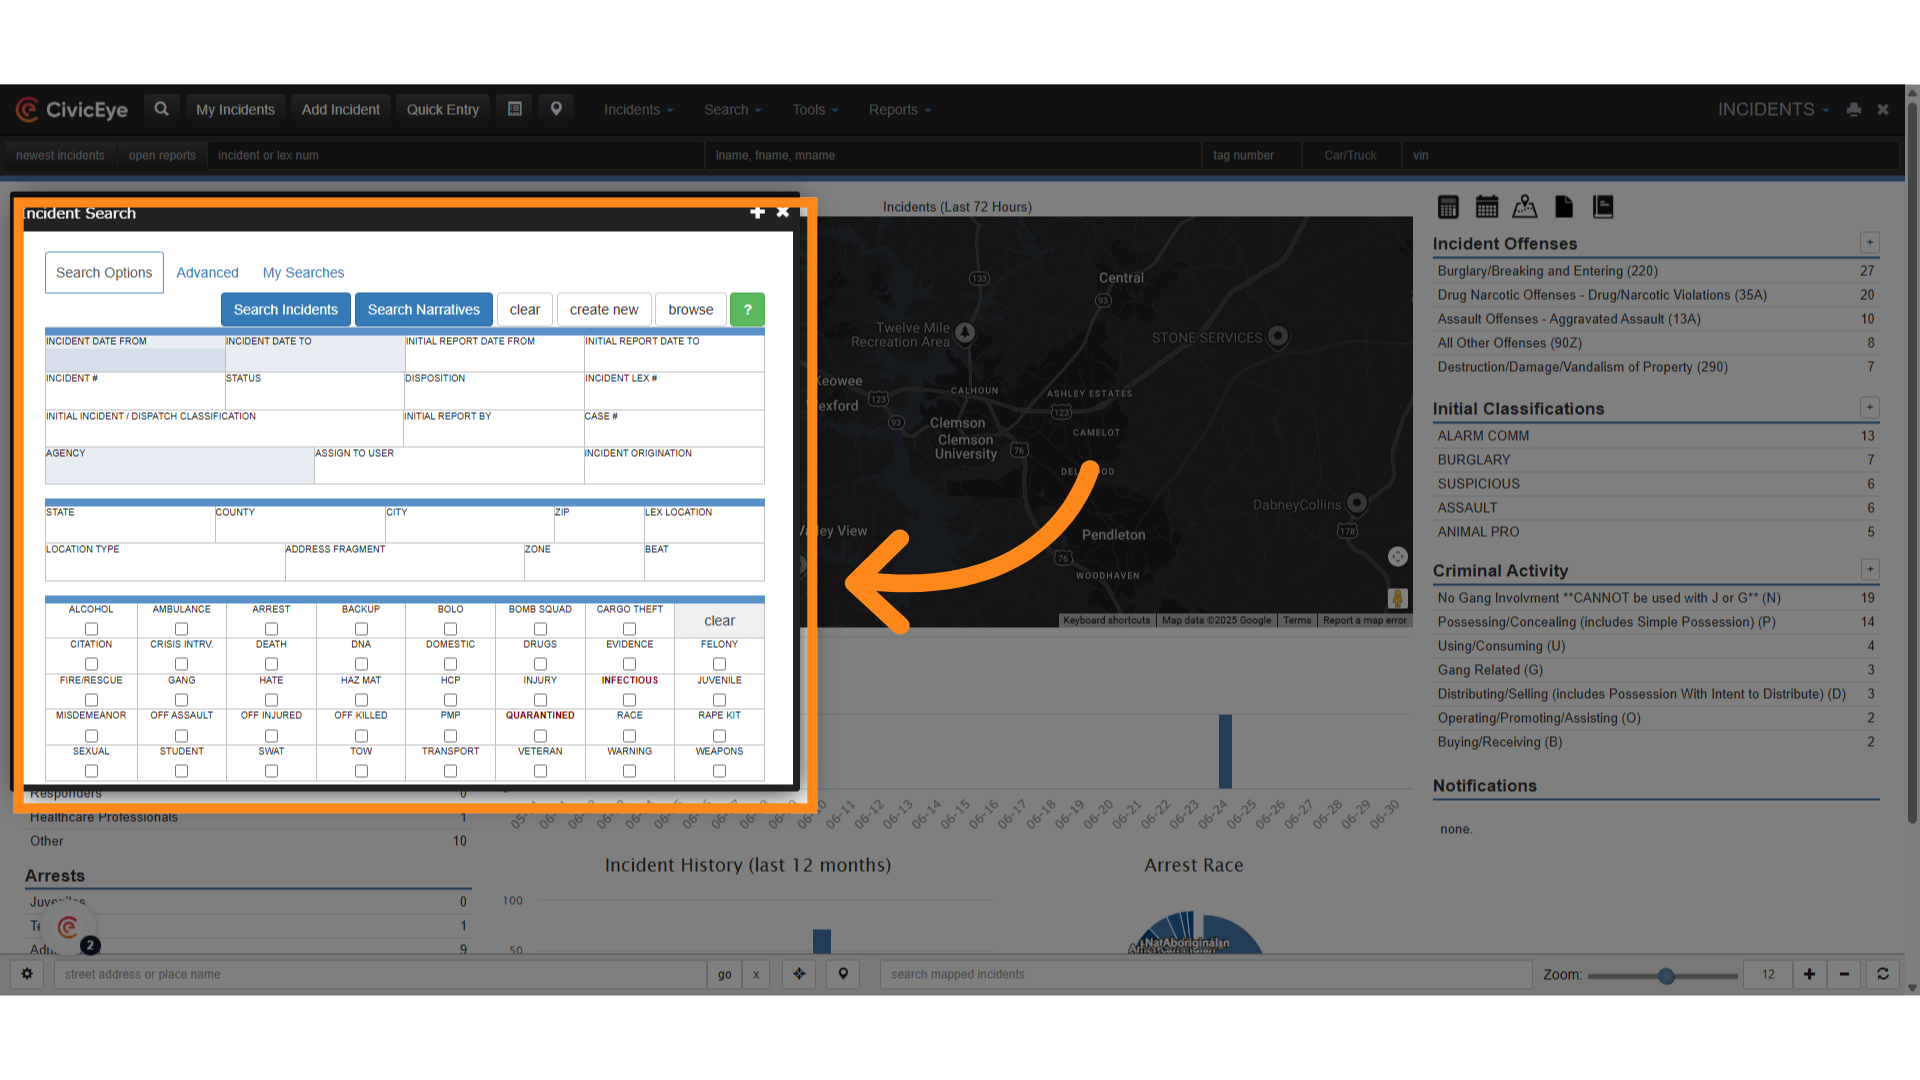Enable the WEAPONS checkbox
This screenshot has width=1920, height=1080.
click(x=719, y=771)
